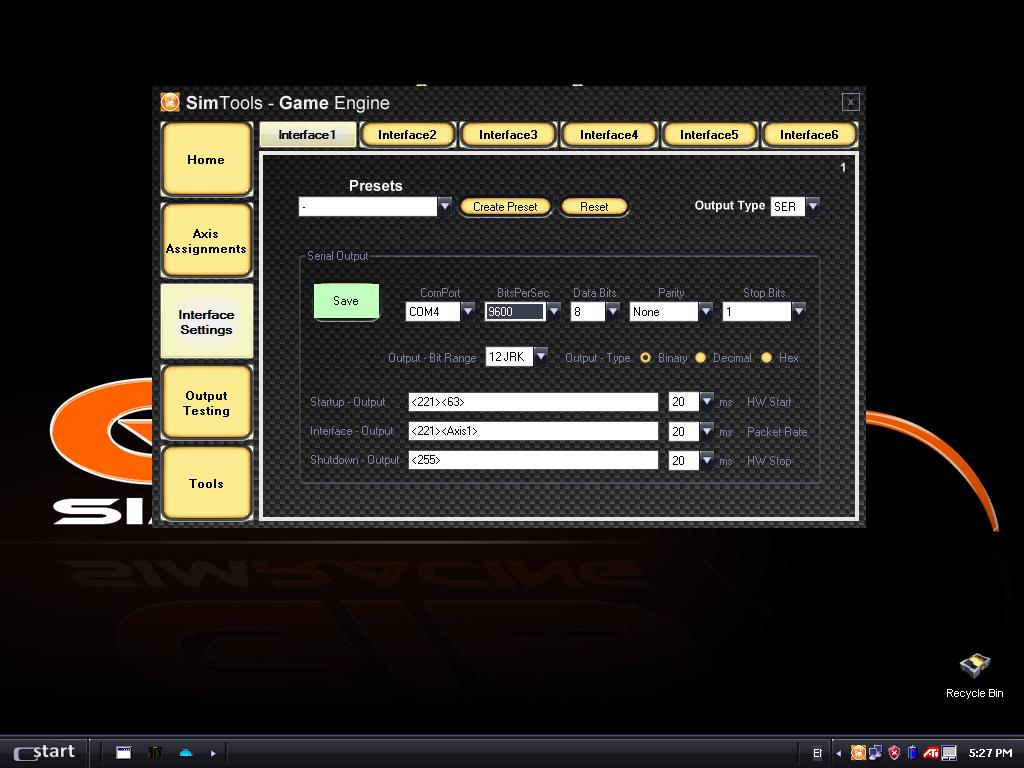Click the Reset button
The image size is (1024, 768).
pyautogui.click(x=594, y=207)
